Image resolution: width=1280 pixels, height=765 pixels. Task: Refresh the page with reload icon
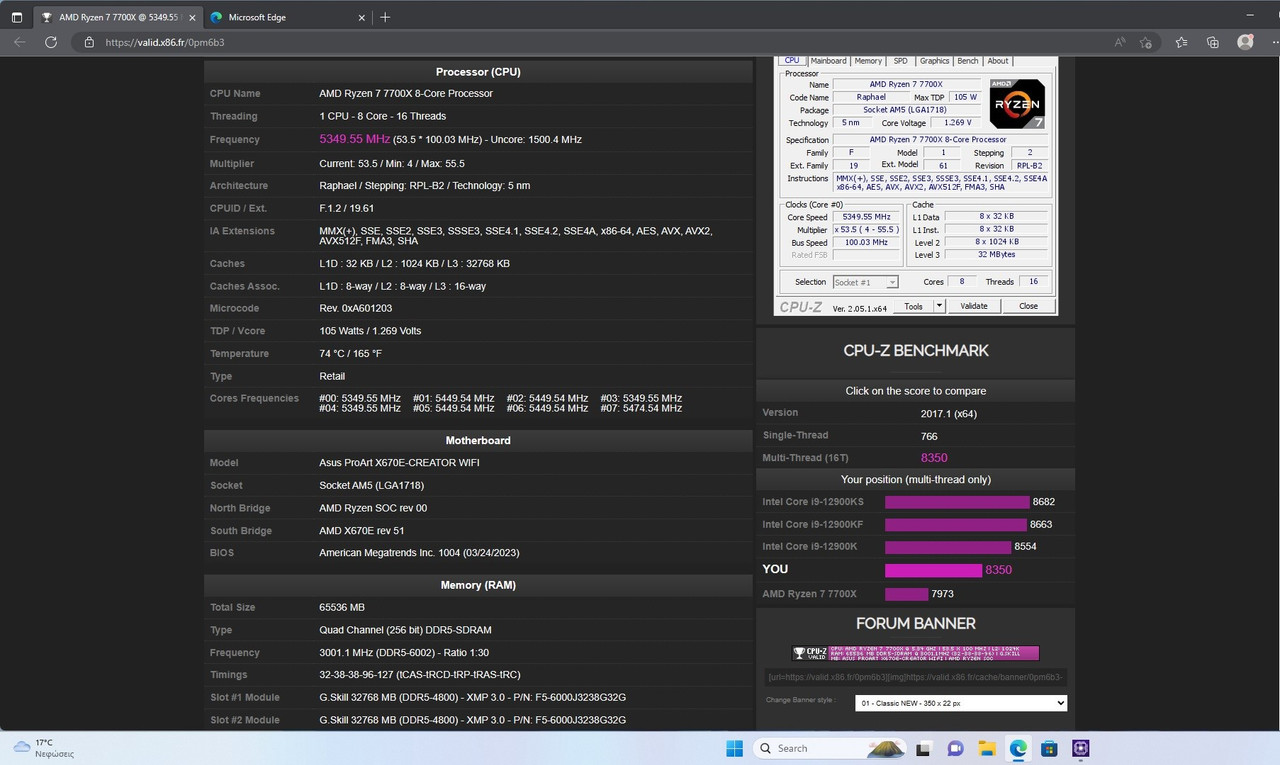51,42
